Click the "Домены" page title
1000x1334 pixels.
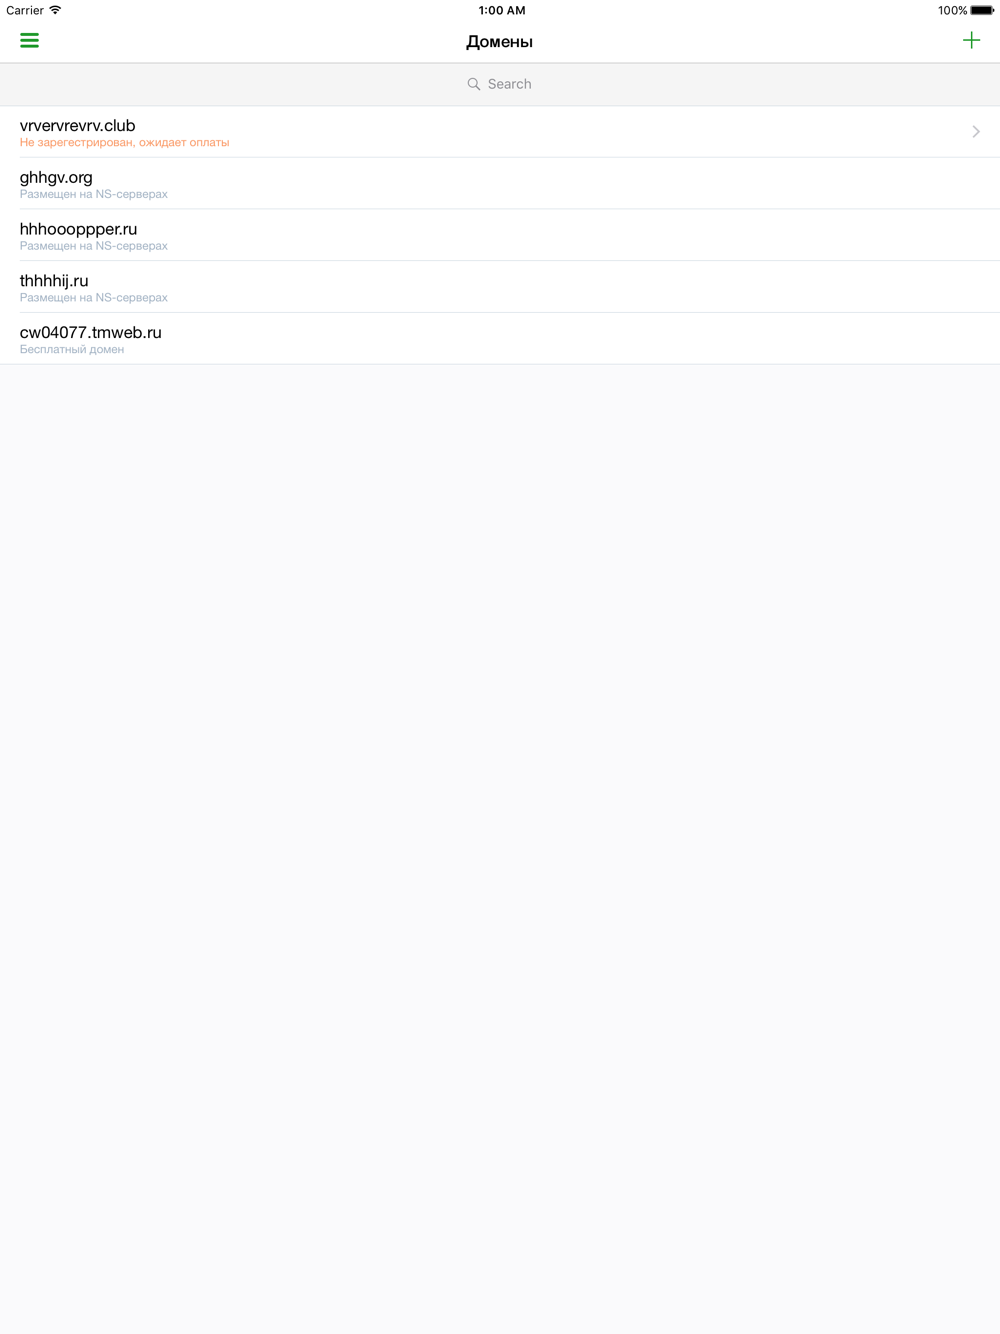click(499, 42)
